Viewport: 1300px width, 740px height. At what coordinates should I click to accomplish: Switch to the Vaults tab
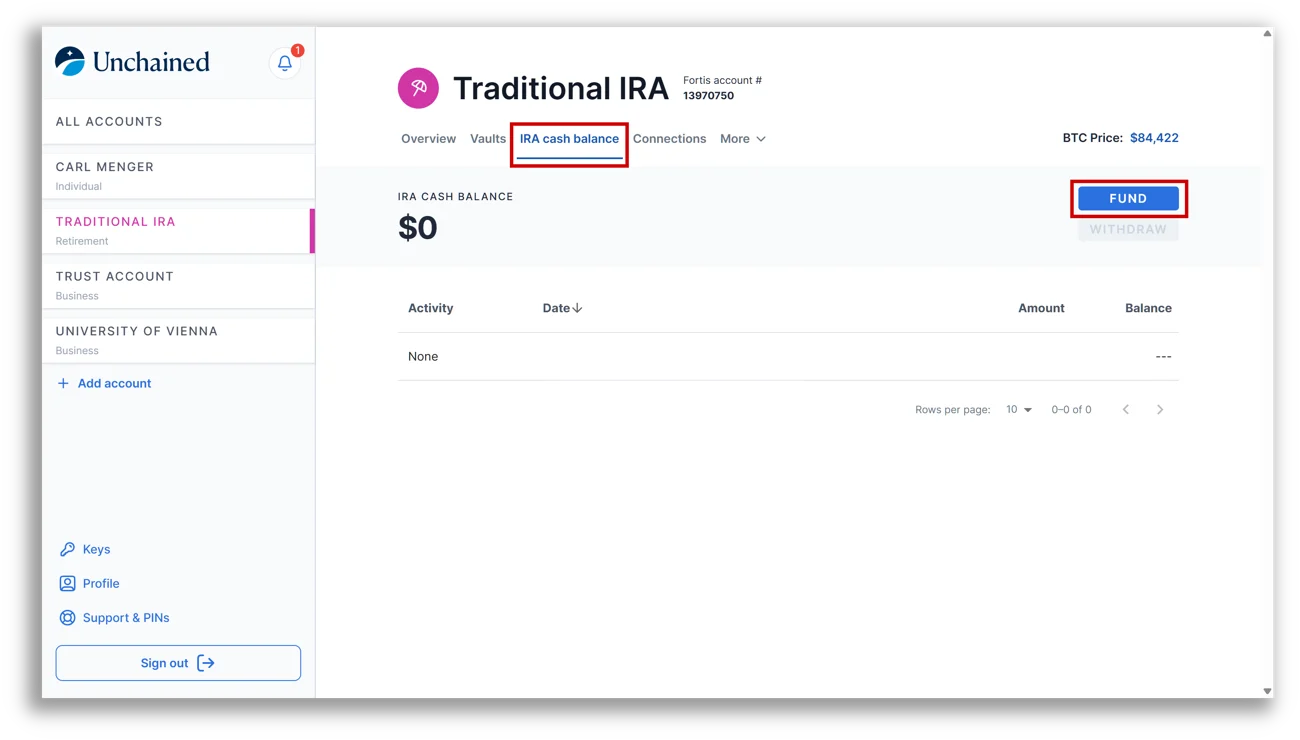point(488,139)
